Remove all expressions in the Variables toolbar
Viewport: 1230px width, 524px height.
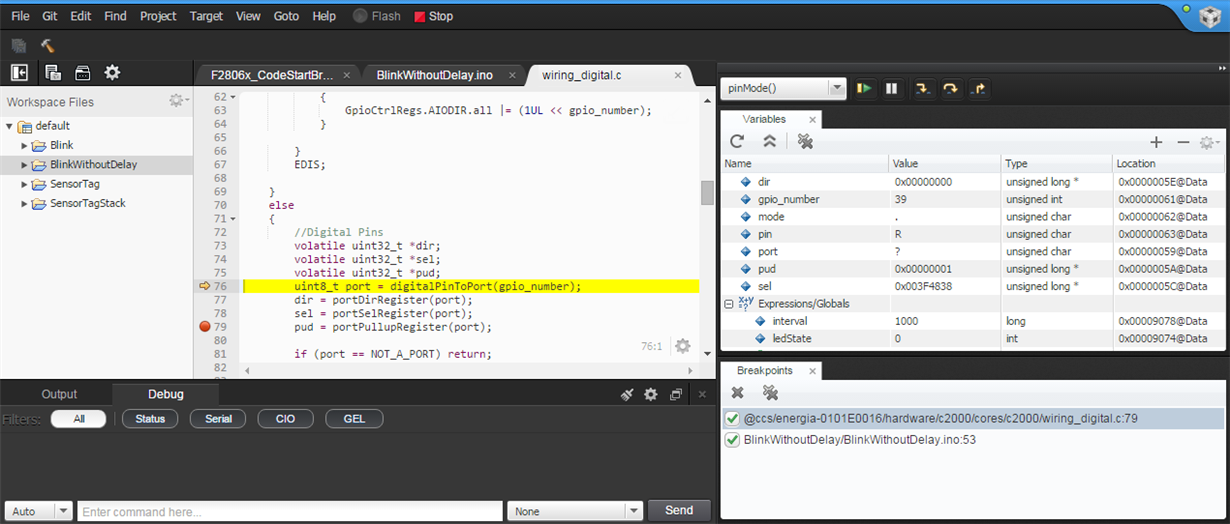(804, 142)
